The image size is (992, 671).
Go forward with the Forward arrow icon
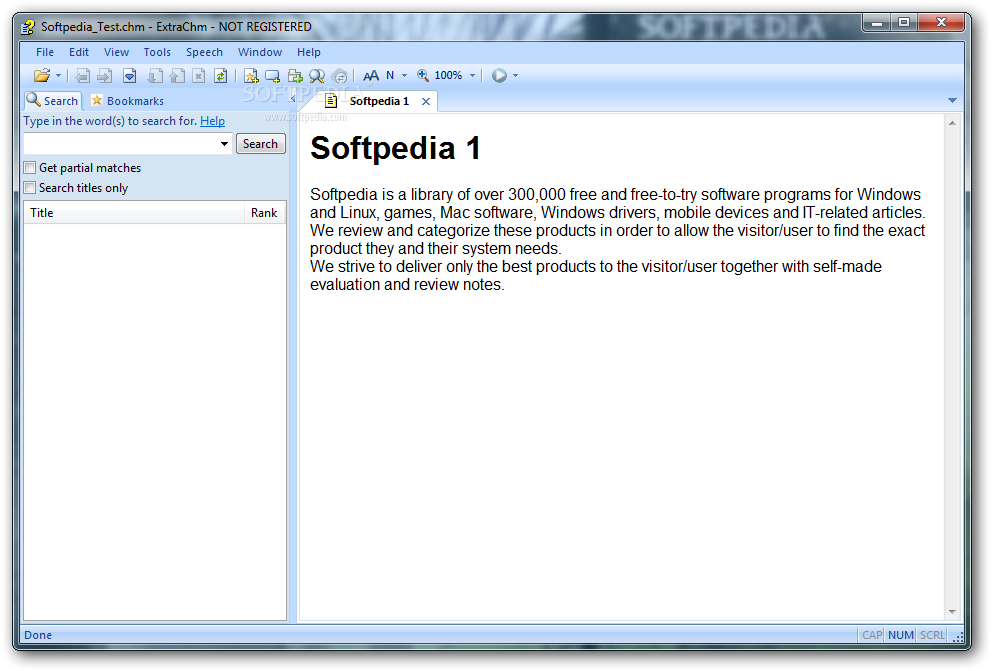coord(105,76)
